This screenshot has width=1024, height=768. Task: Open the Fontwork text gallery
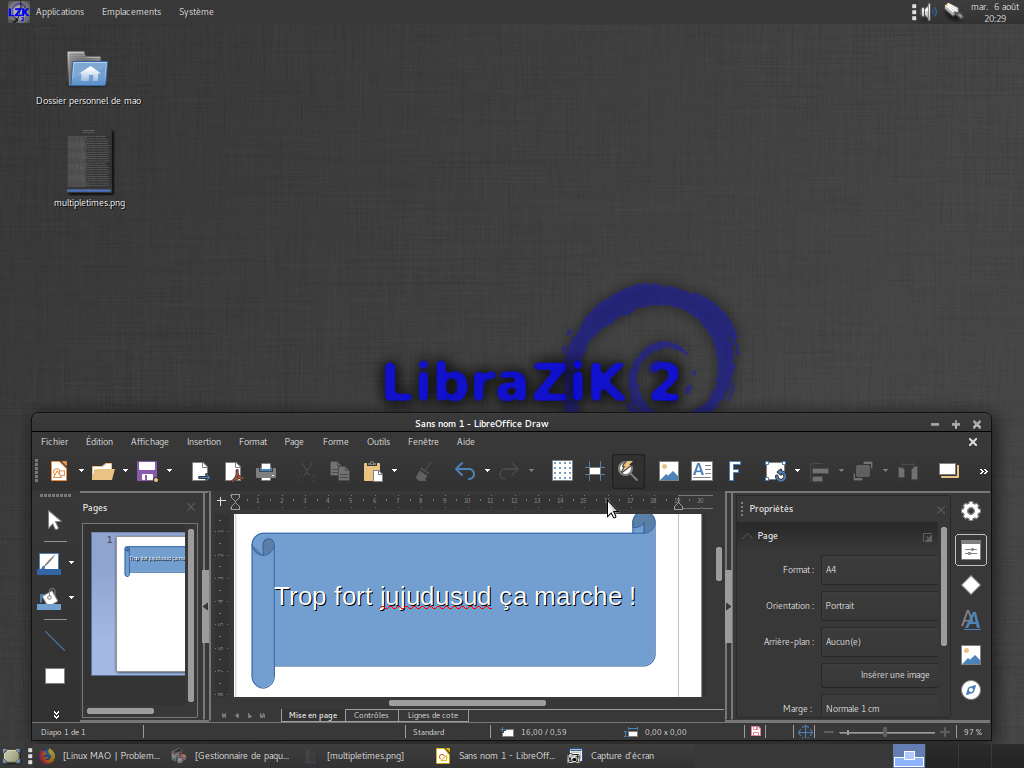735,471
